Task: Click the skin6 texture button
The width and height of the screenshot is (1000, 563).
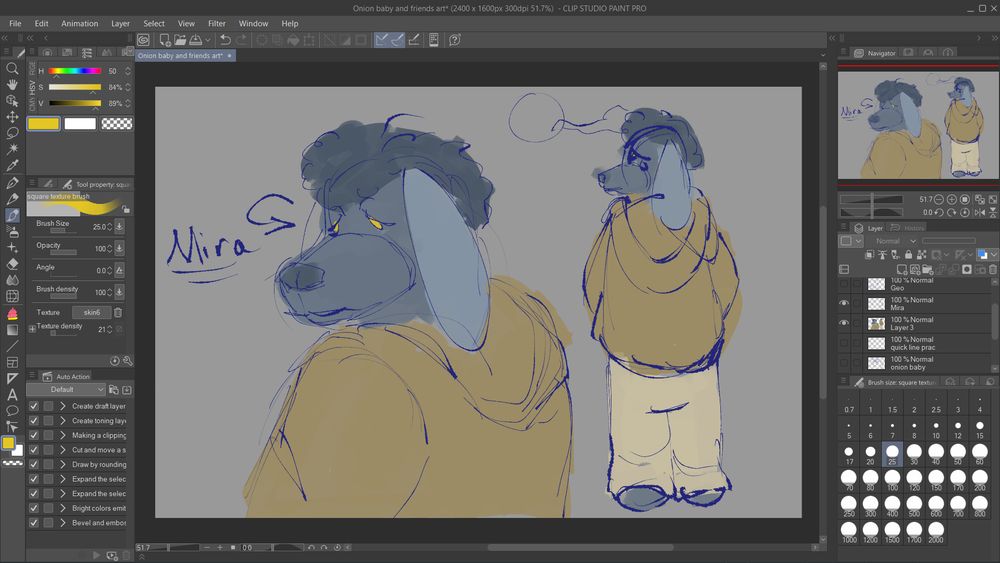Action: 92,312
